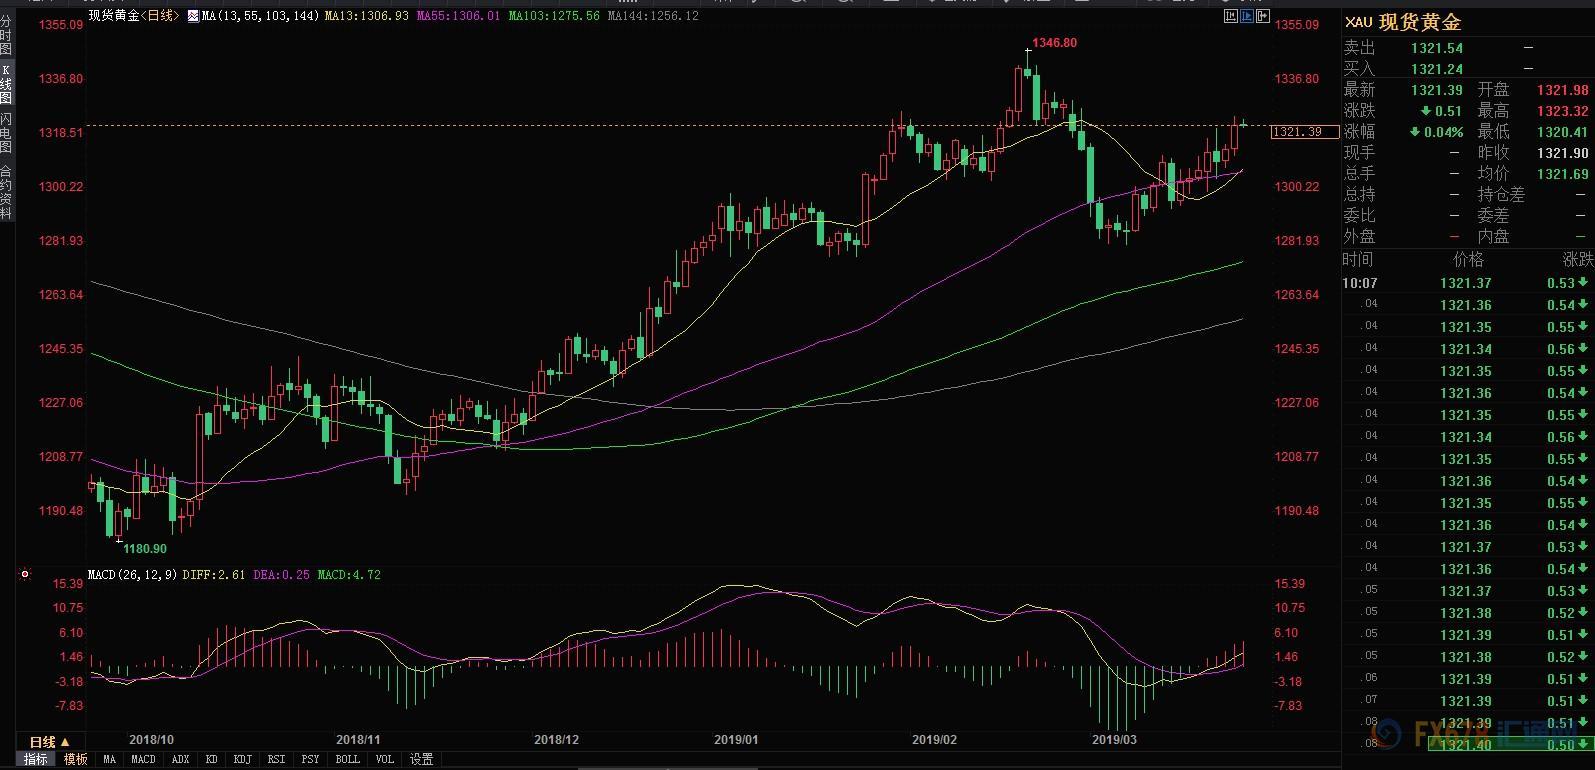
Task: Click the third chart tool icon with arrow
Action: coord(1265,16)
